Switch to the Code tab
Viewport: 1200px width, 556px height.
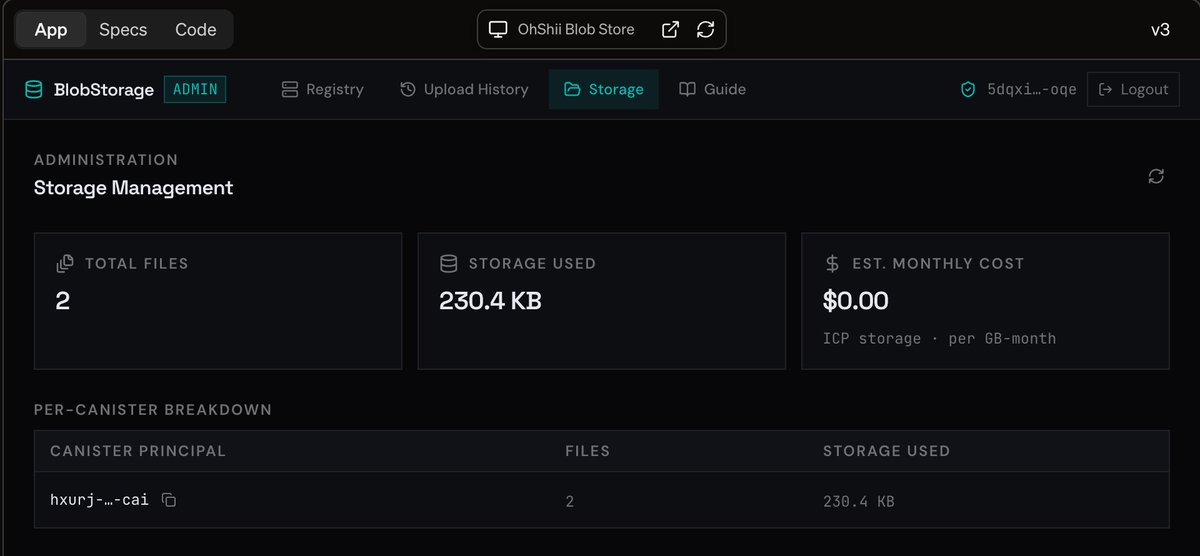coord(196,30)
